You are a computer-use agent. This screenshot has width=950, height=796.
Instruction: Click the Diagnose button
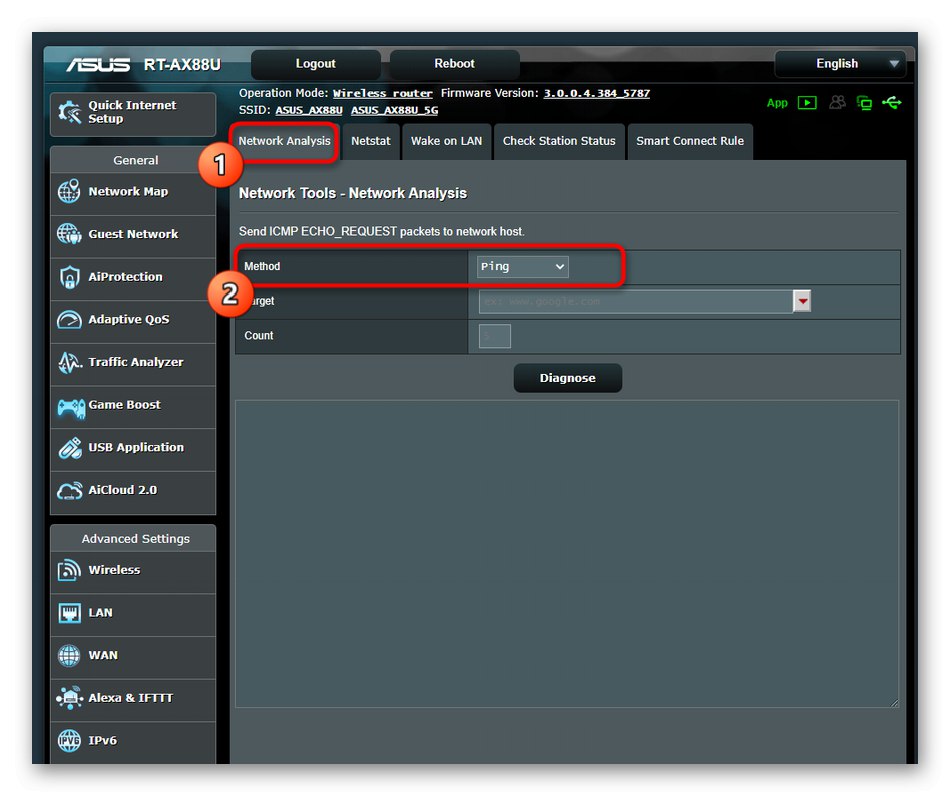[x=568, y=378]
